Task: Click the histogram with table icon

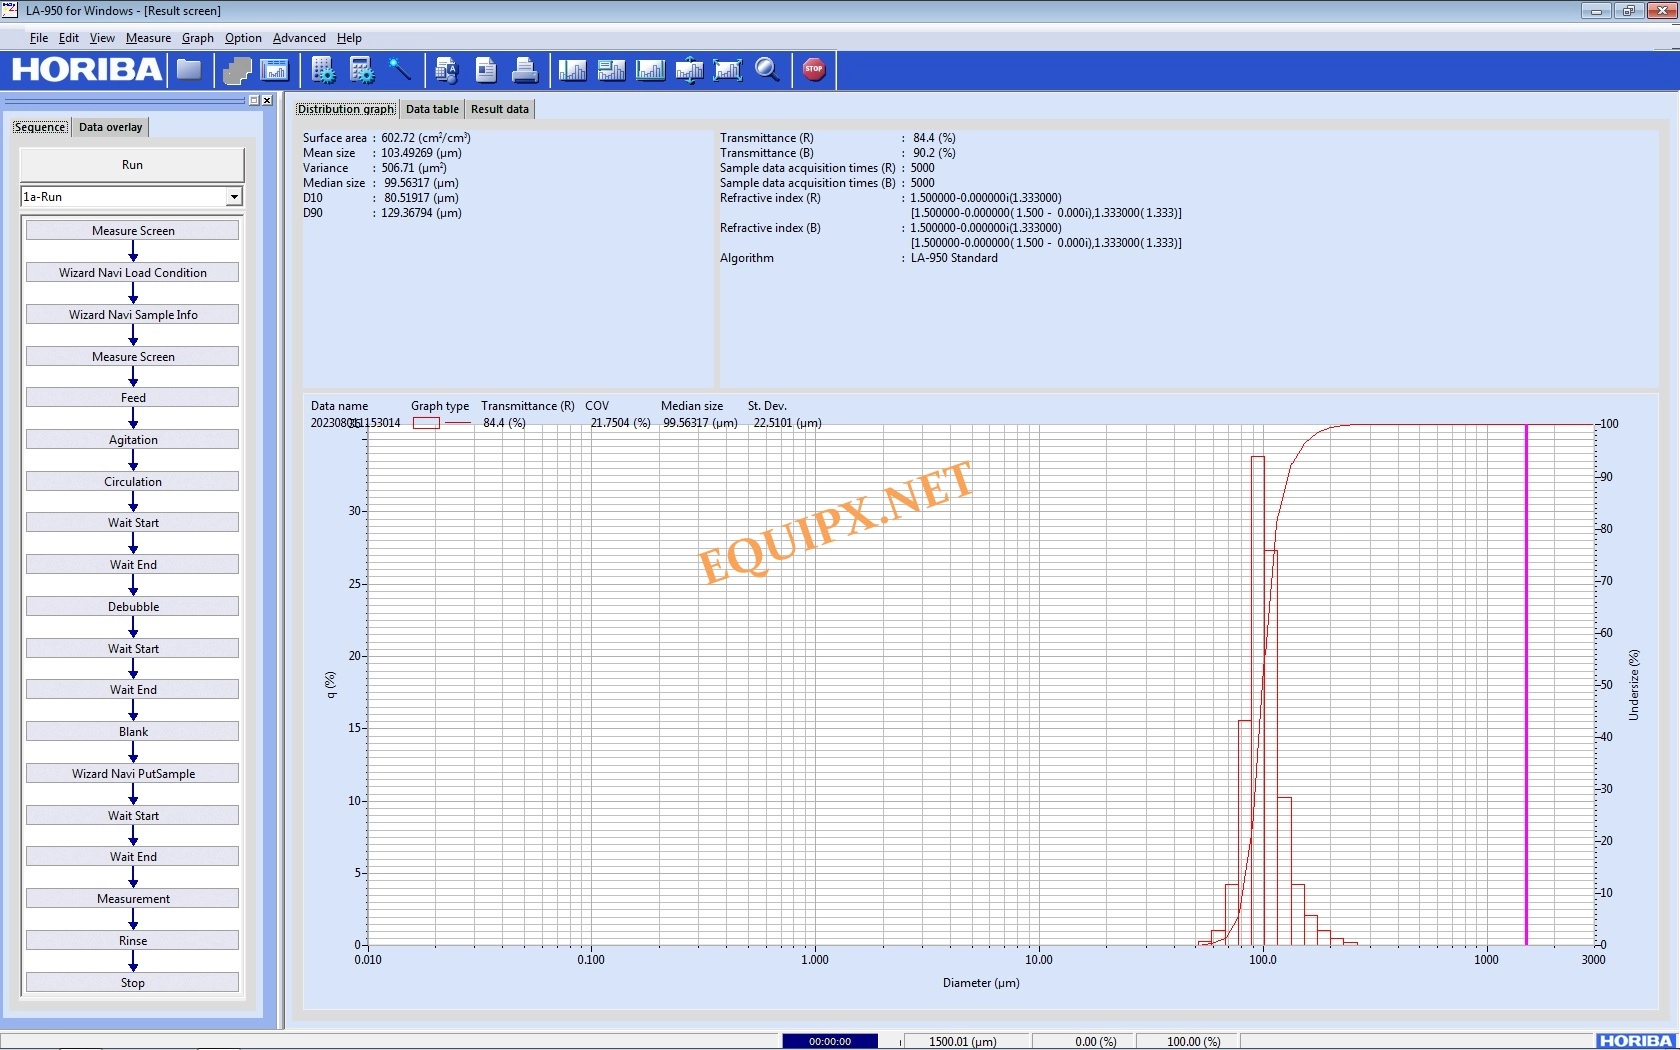Action: tap(611, 70)
